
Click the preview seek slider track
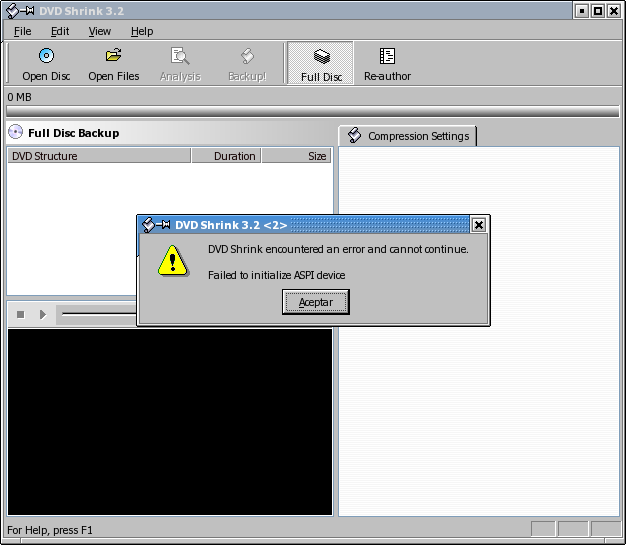click(x=99, y=314)
